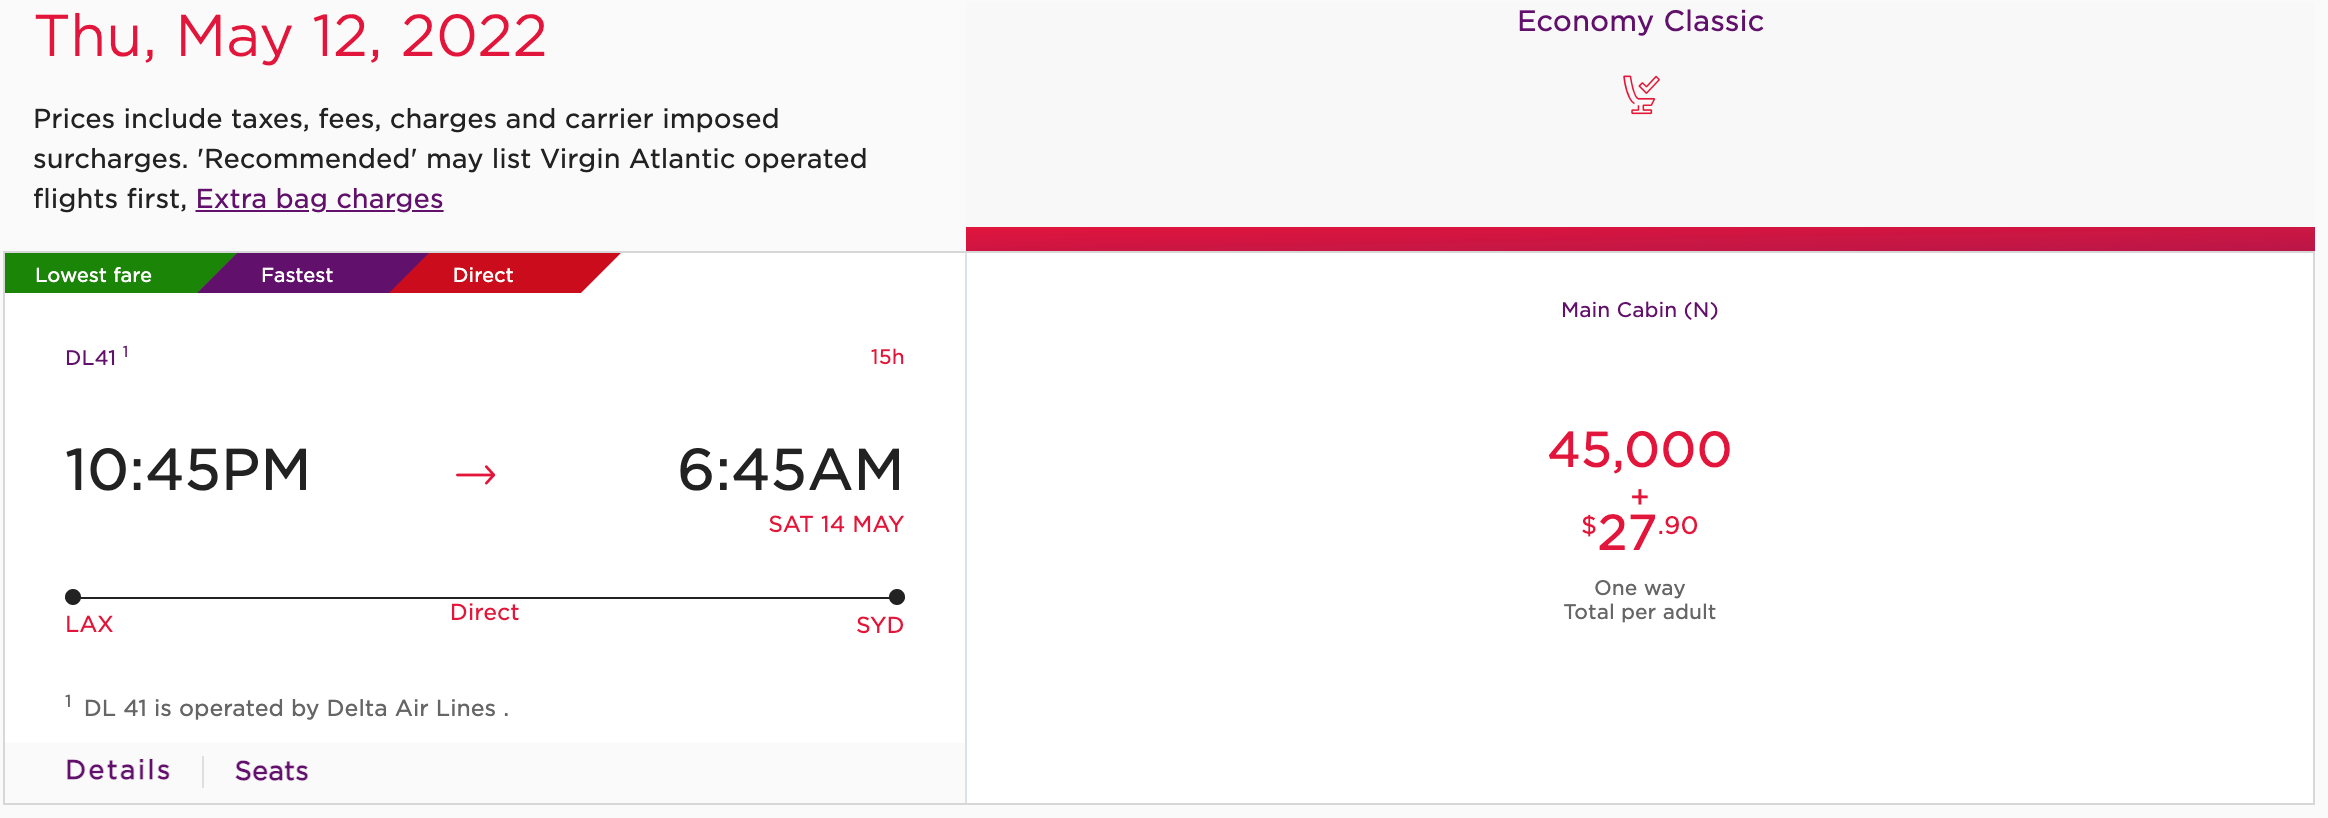Click the LAX departure endpoint dot
Viewport: 2328px width, 818px height.
pos(71,596)
